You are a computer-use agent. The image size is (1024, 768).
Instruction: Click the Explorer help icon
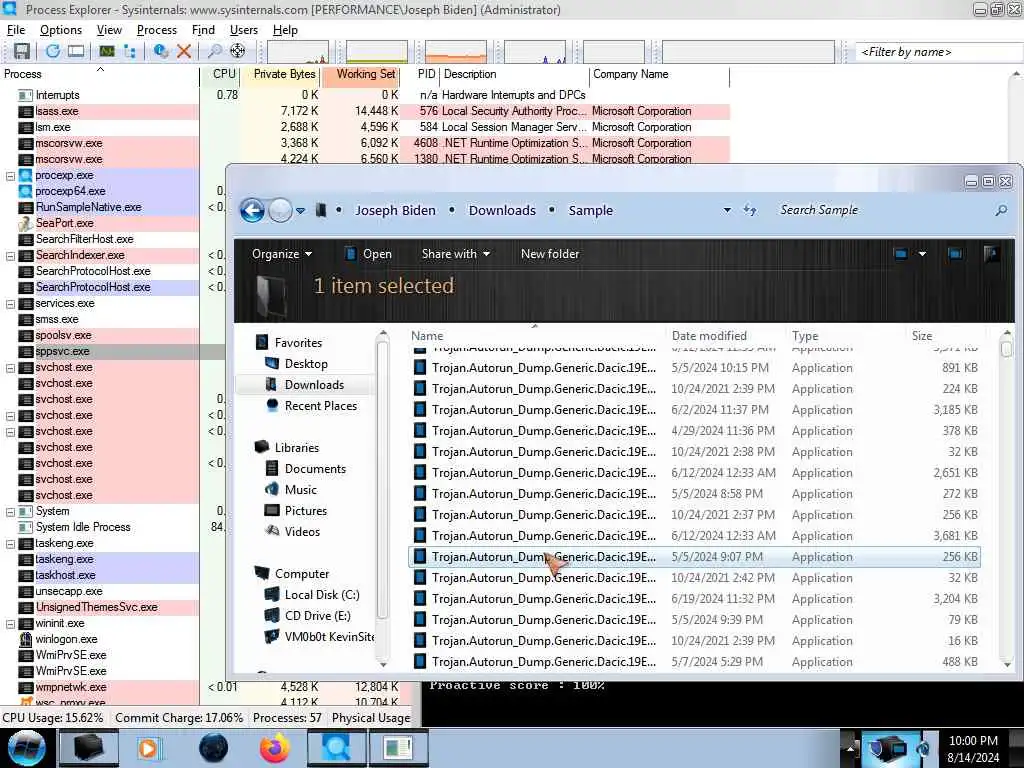[x=991, y=253]
